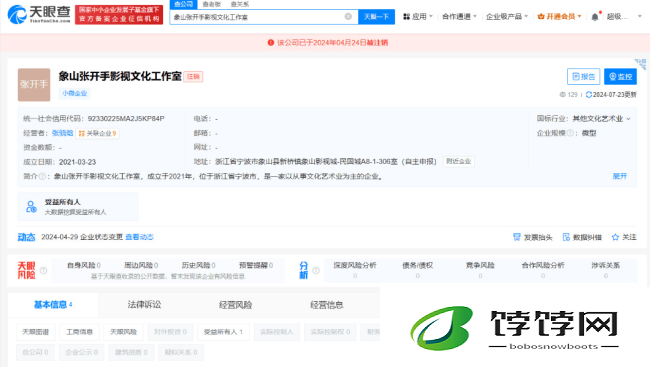This screenshot has width=650, height=367.
Task: Click the help icon next to 企业规模
Action: pyautogui.click(x=570, y=133)
